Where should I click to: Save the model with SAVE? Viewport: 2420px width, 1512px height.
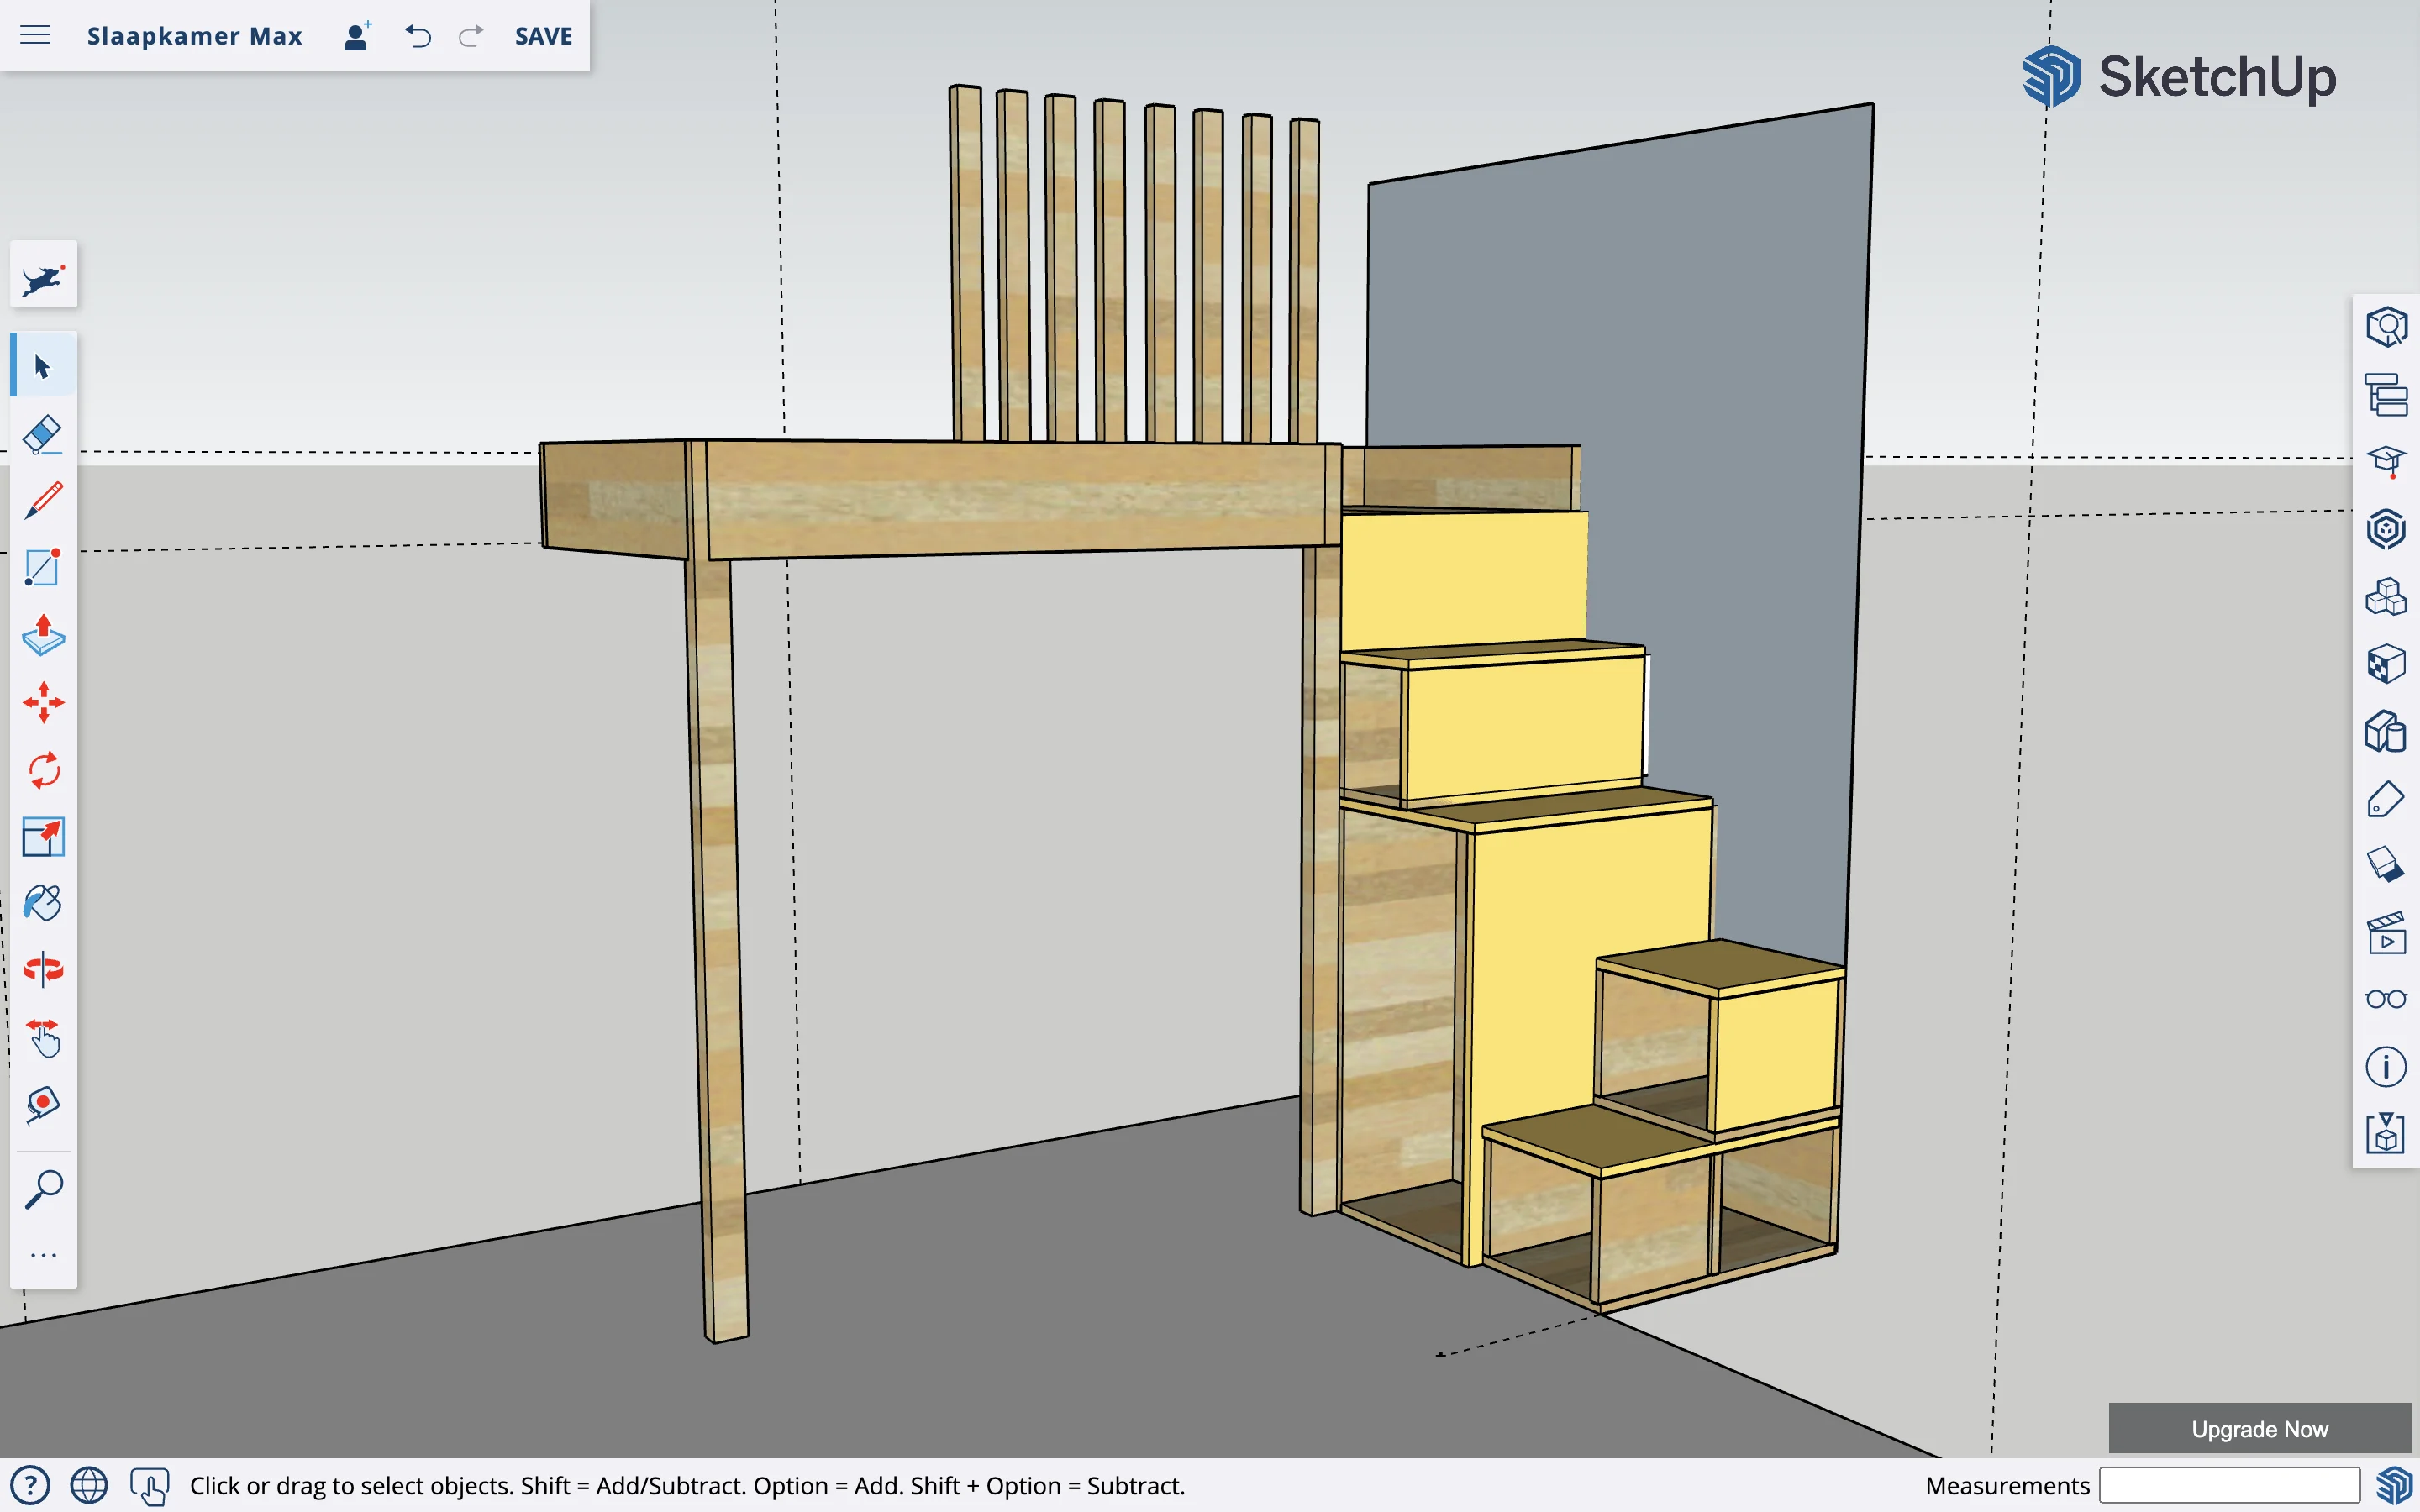[543, 36]
